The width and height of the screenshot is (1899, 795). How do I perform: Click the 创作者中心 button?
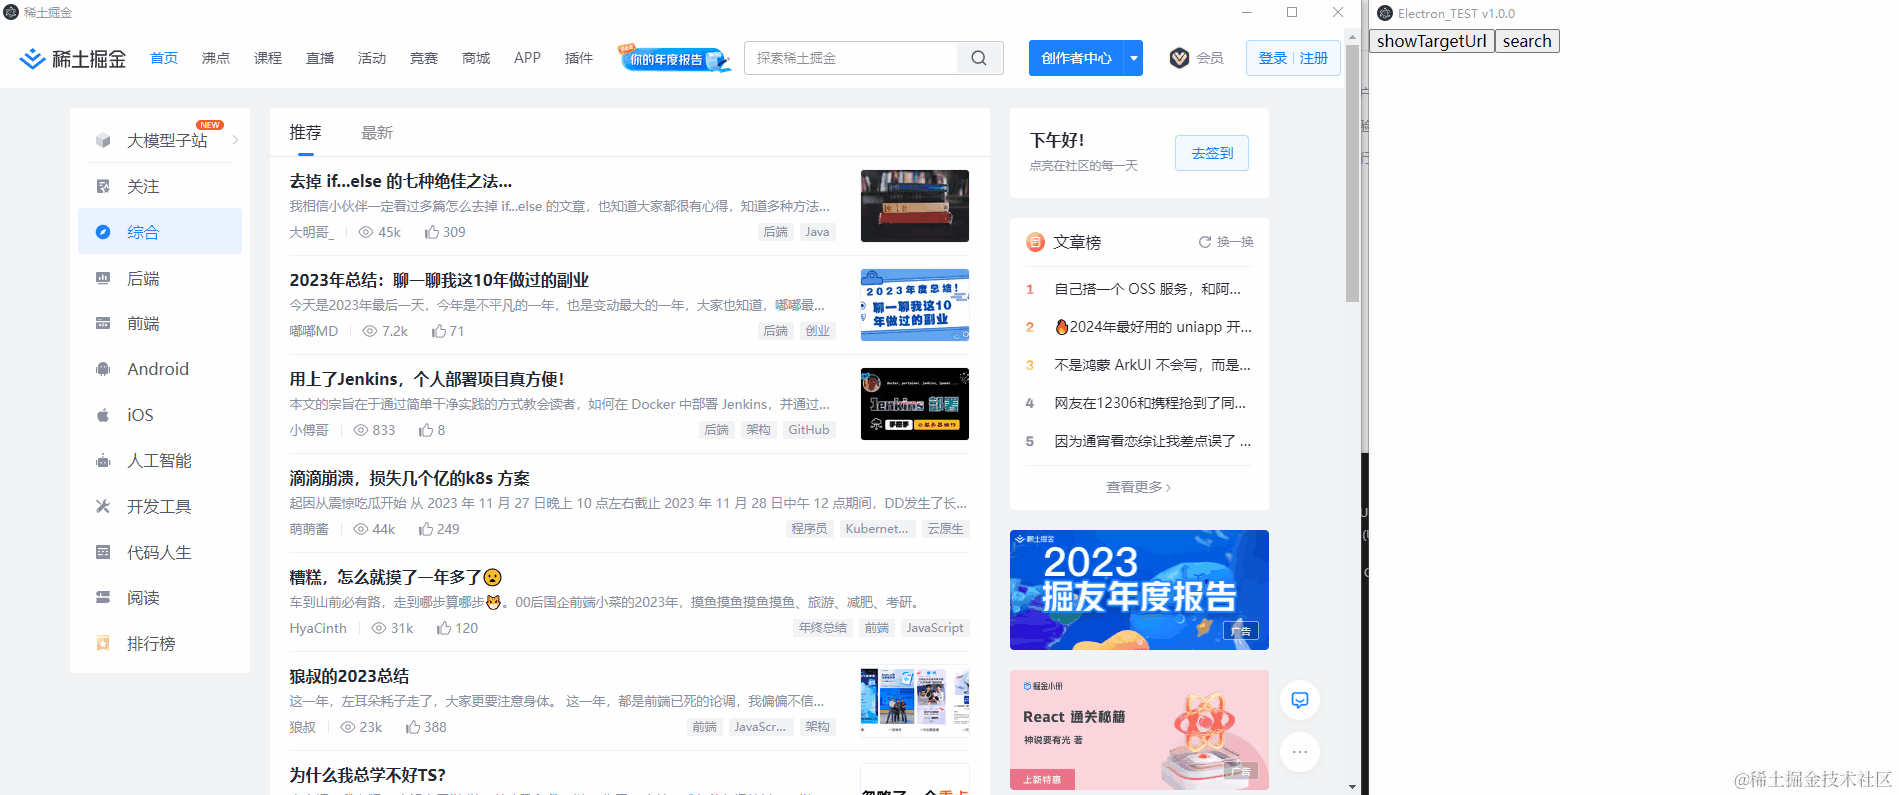1077,58
